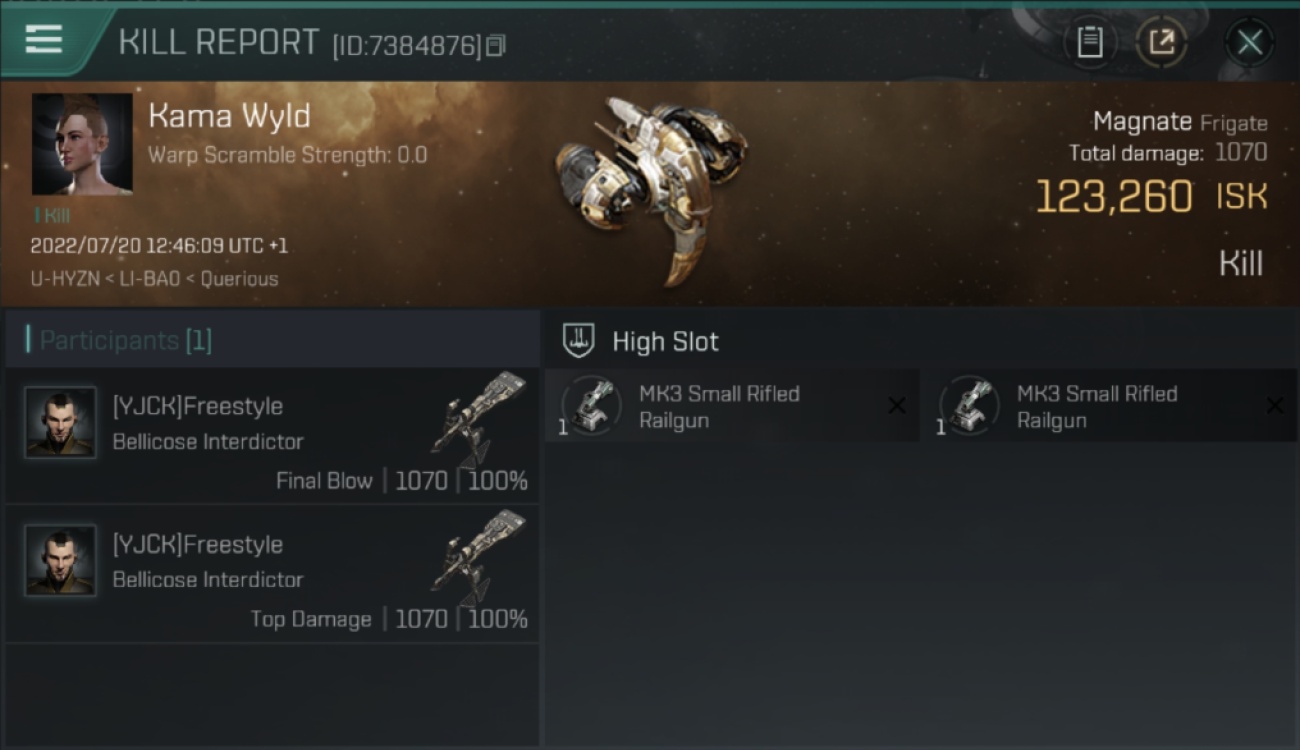Copy the kill report ID icon
The image size is (1300, 750).
pos(496,45)
